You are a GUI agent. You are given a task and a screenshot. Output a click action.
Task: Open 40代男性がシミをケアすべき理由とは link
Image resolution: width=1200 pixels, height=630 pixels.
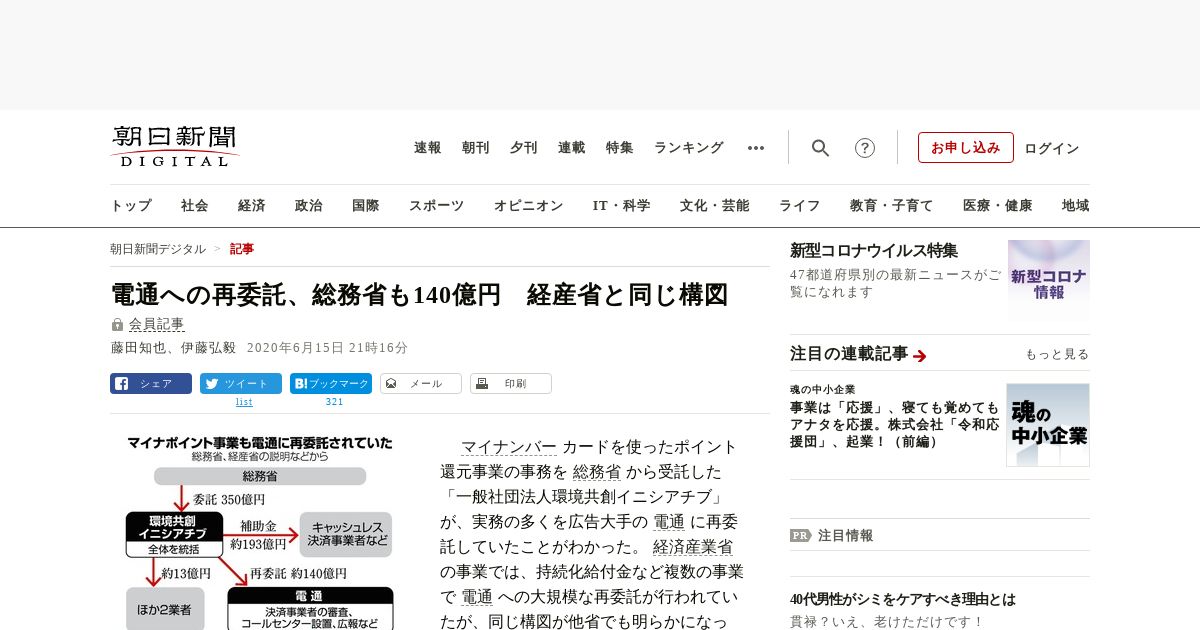903,599
